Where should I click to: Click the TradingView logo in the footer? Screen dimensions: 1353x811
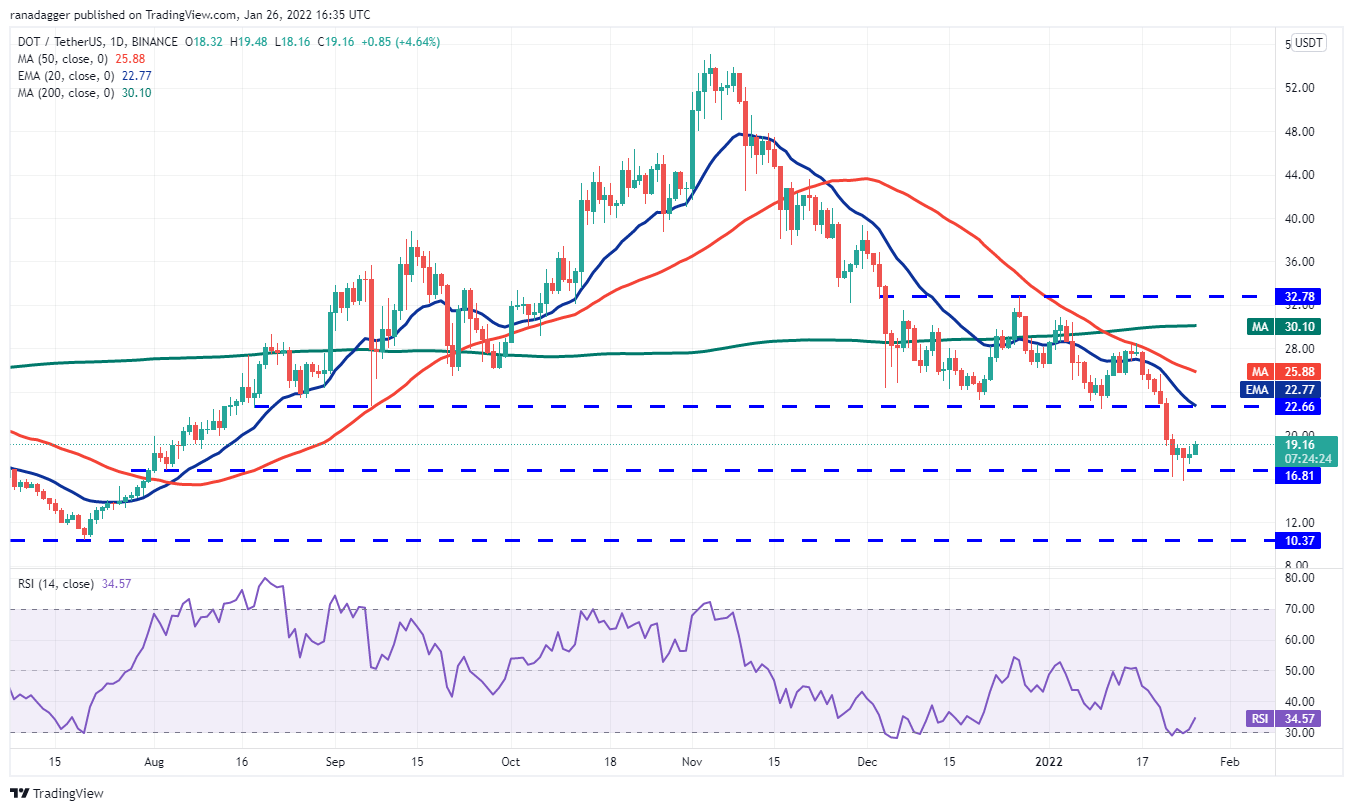click(57, 794)
